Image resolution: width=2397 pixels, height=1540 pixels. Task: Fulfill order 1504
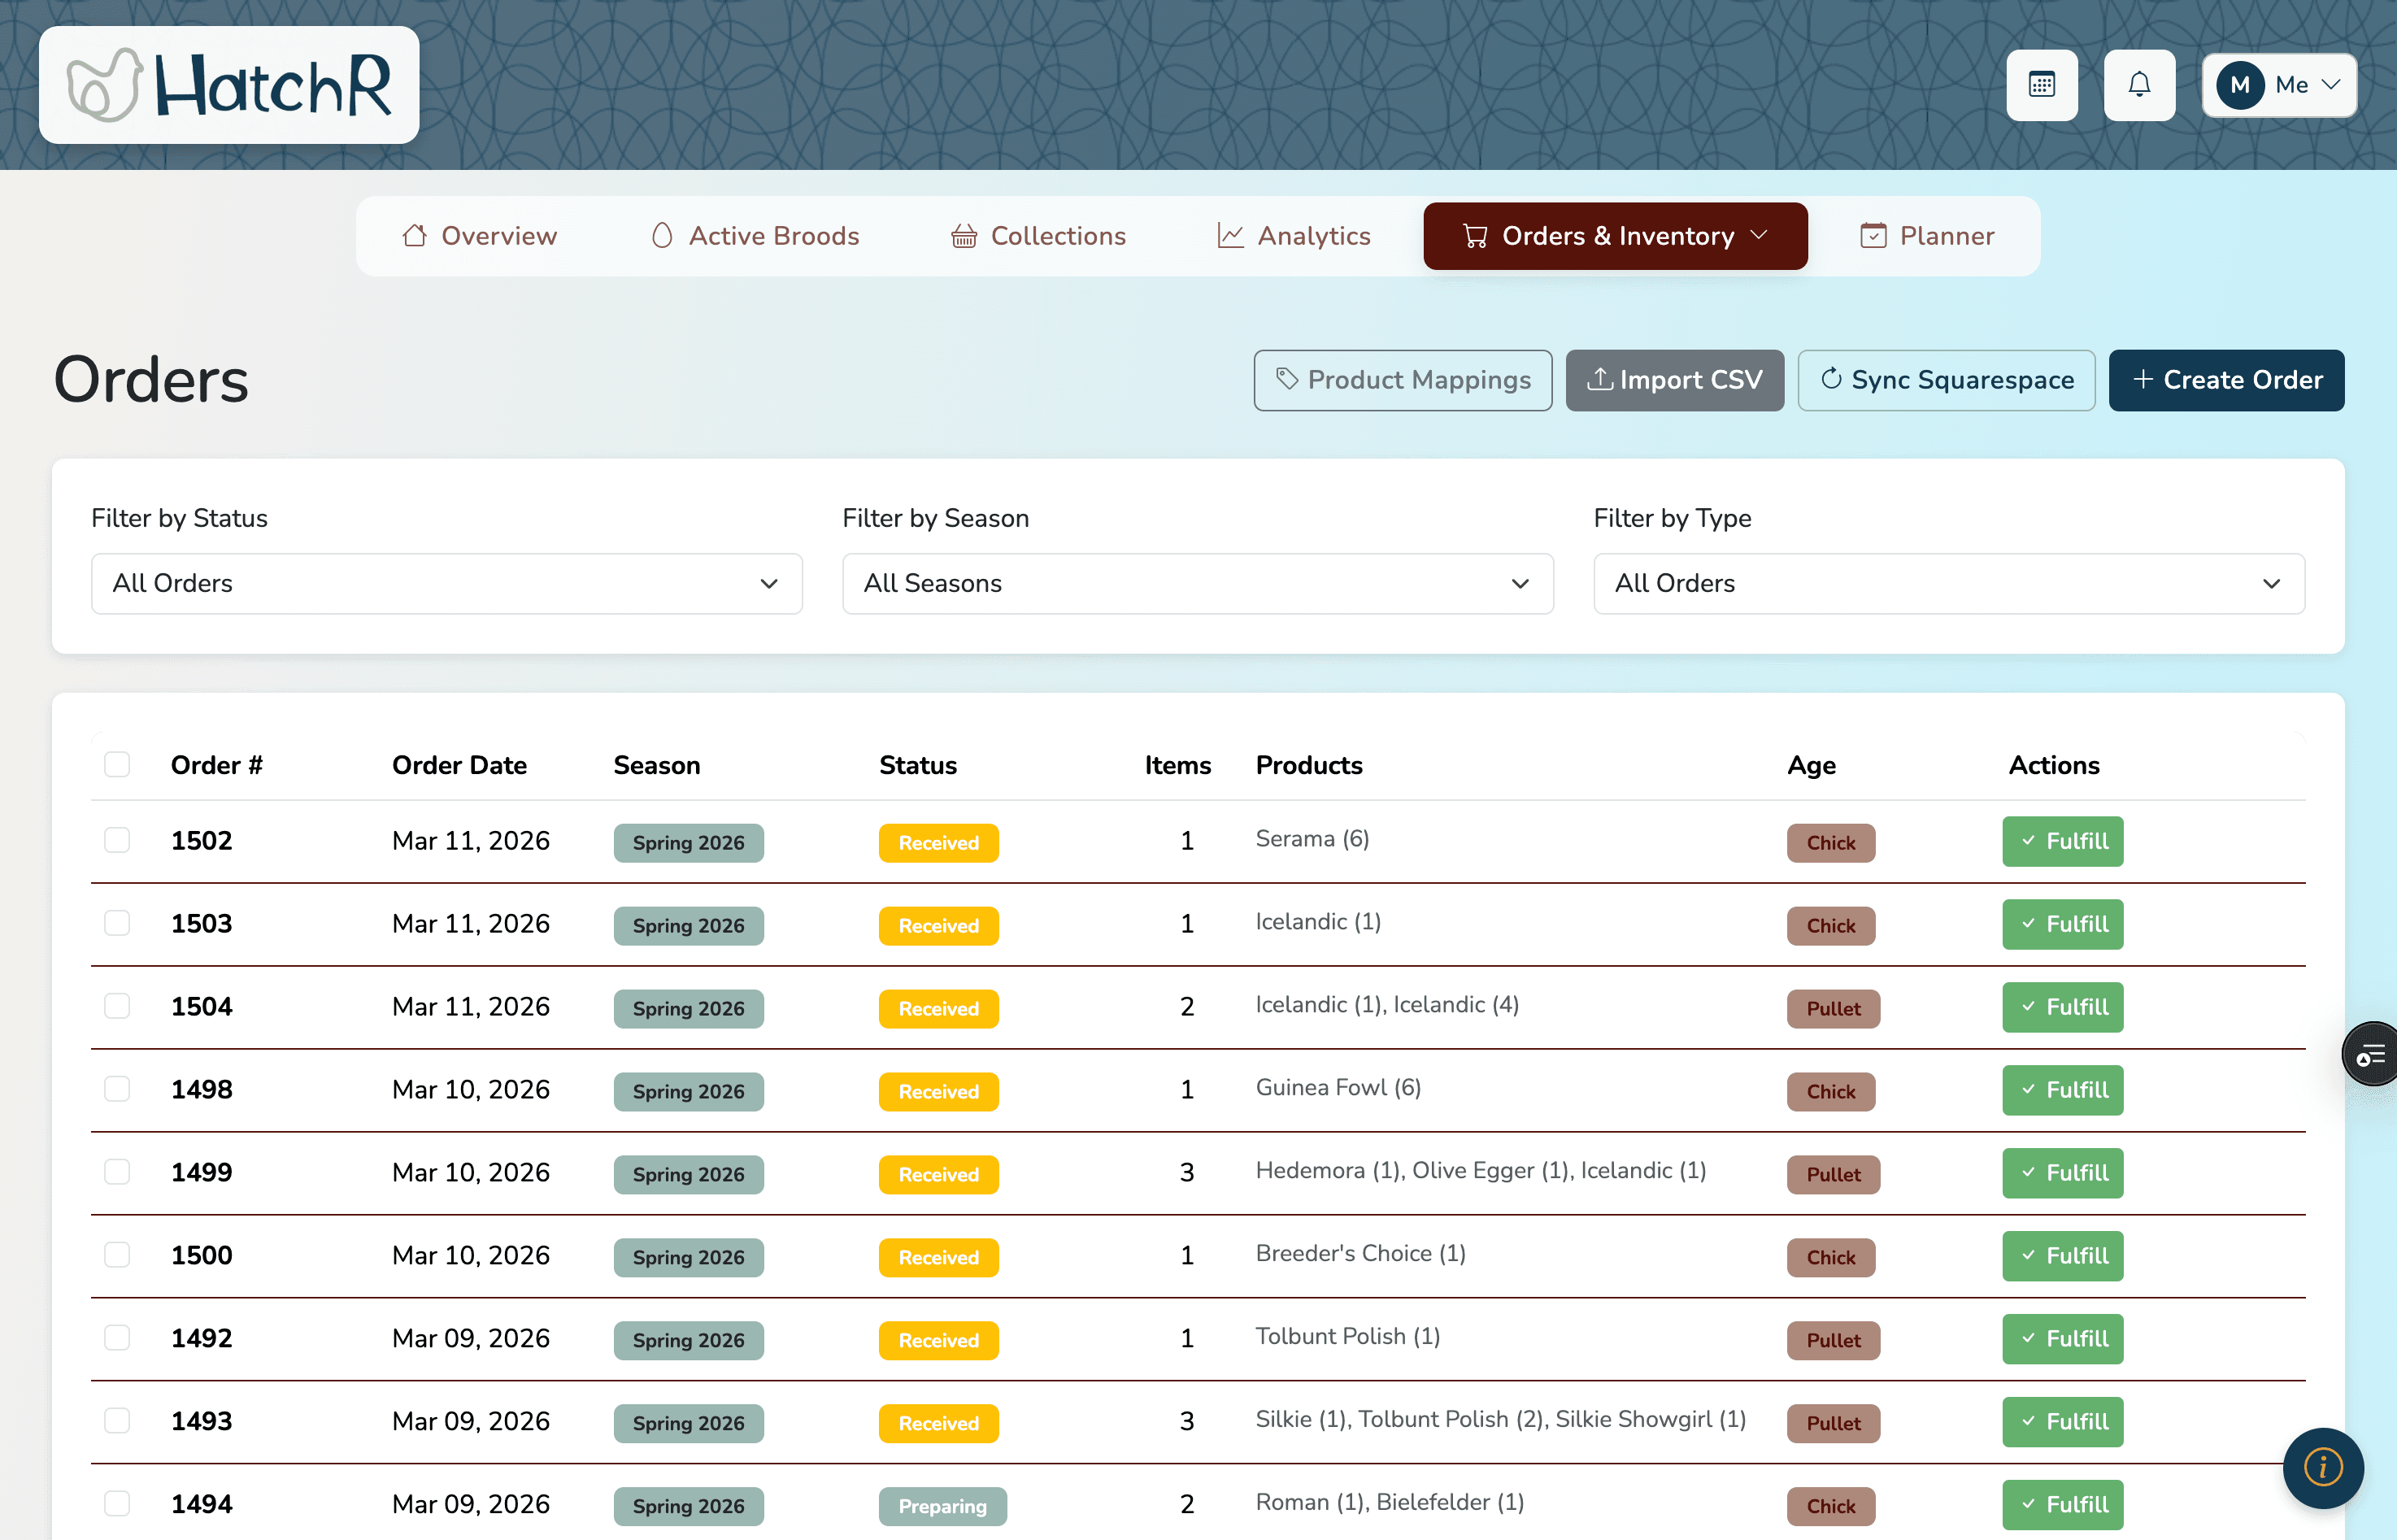click(2062, 1007)
